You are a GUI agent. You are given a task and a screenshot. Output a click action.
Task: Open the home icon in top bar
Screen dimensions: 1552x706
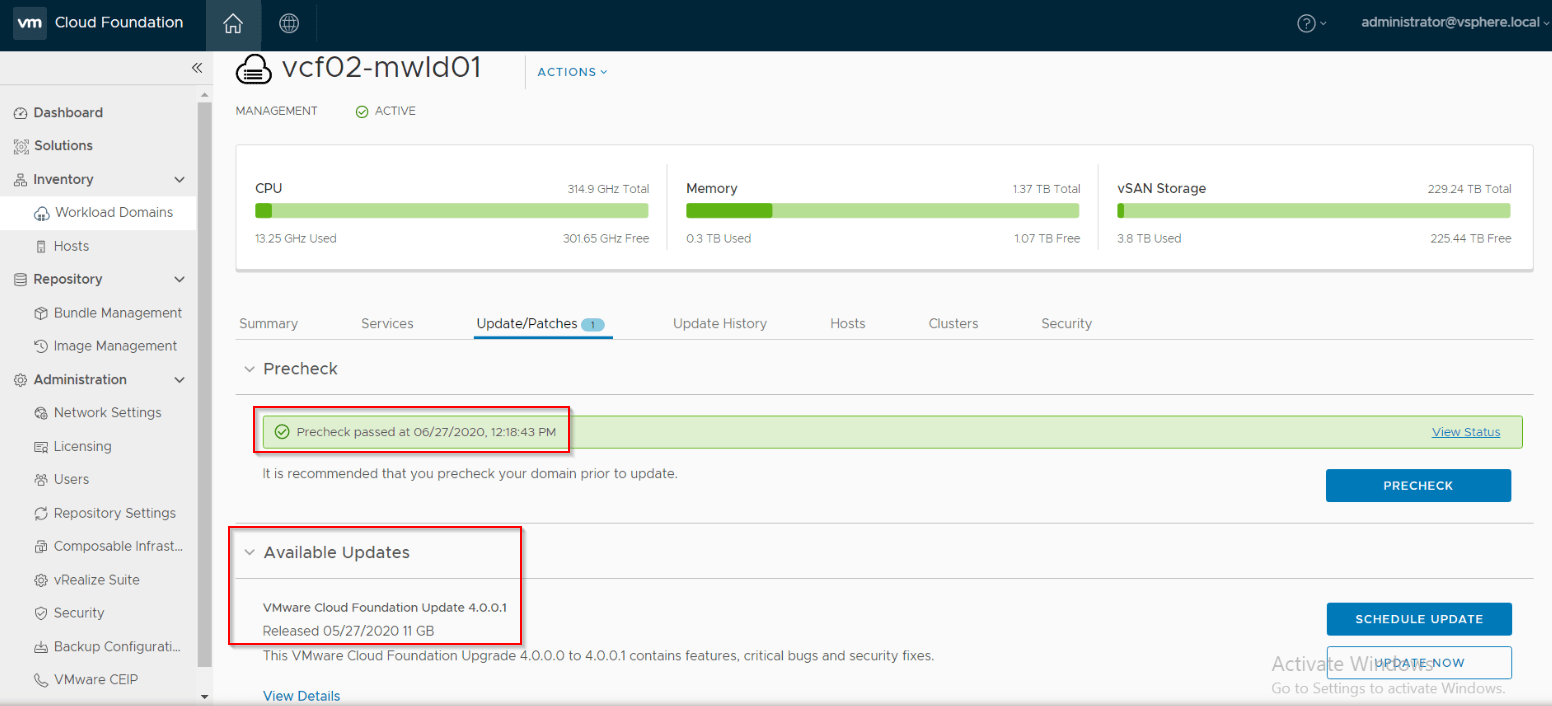click(233, 23)
